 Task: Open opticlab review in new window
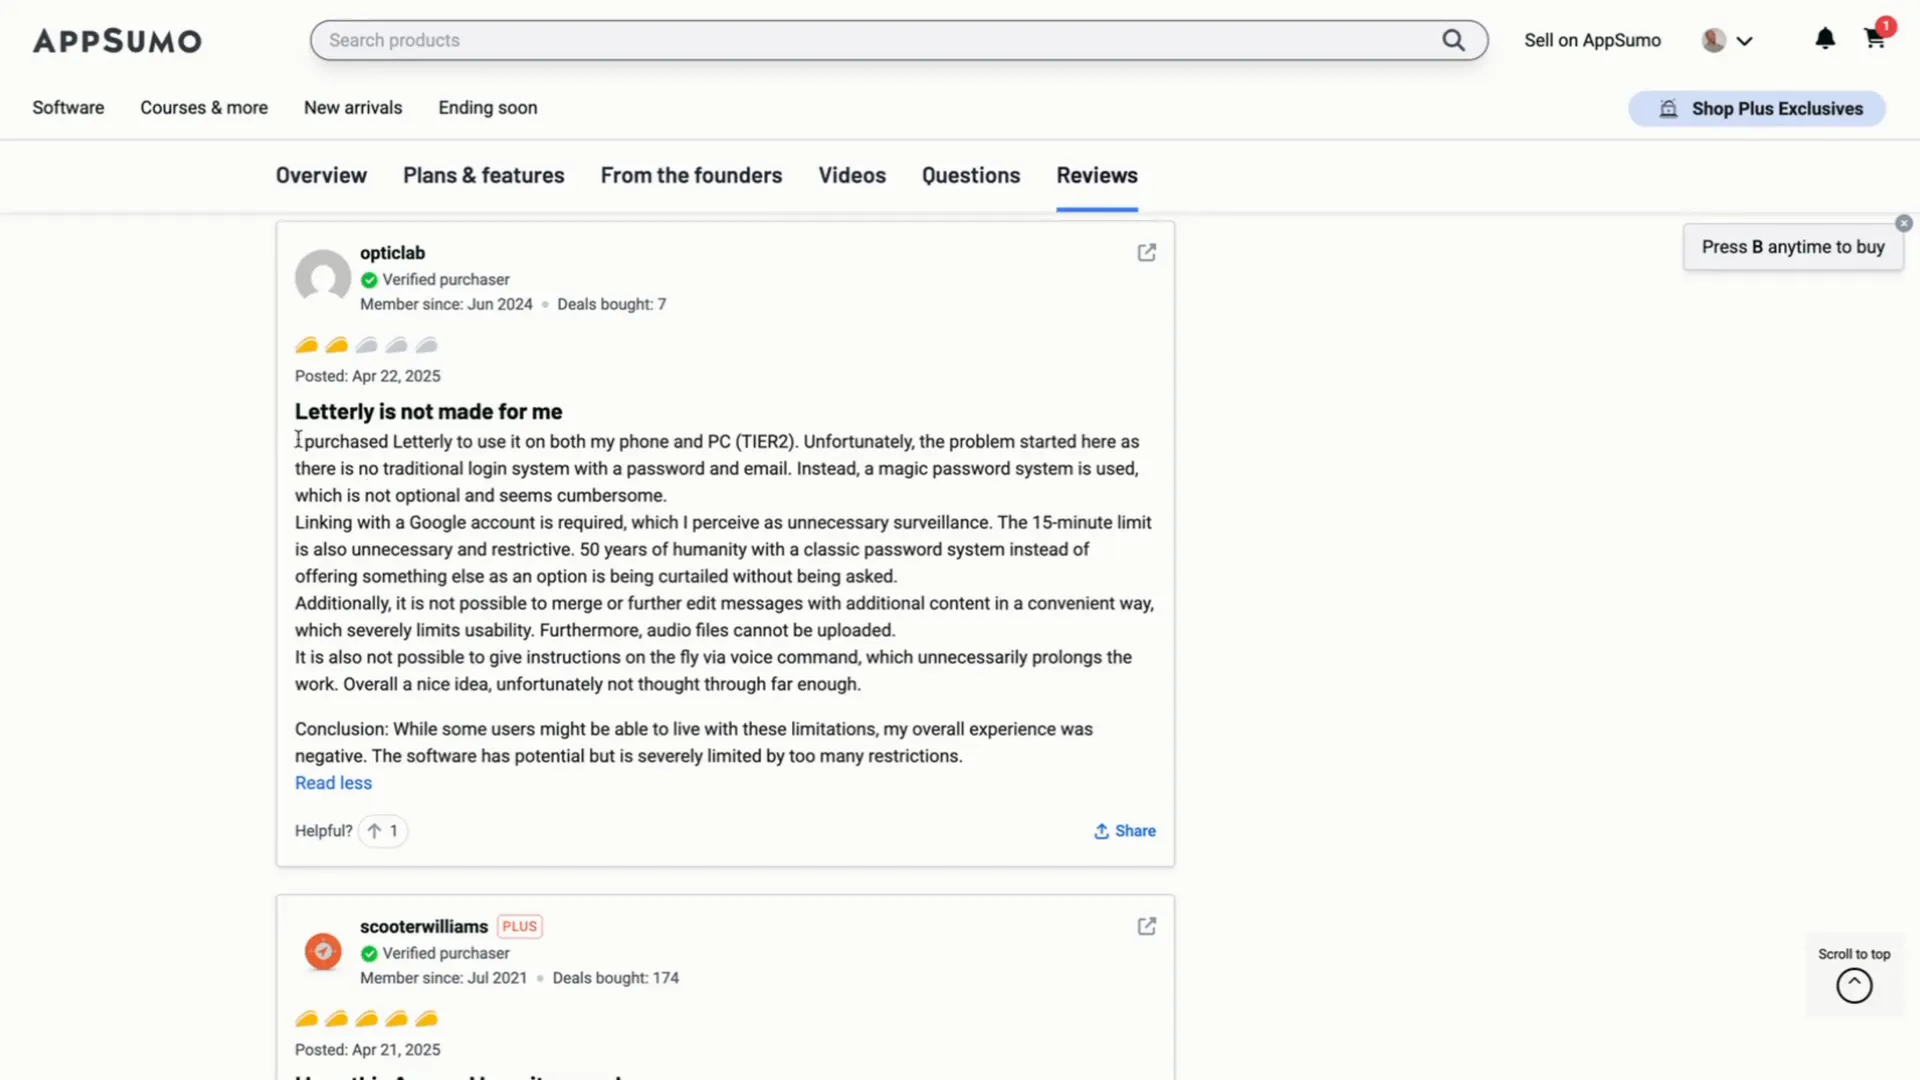coord(1147,253)
